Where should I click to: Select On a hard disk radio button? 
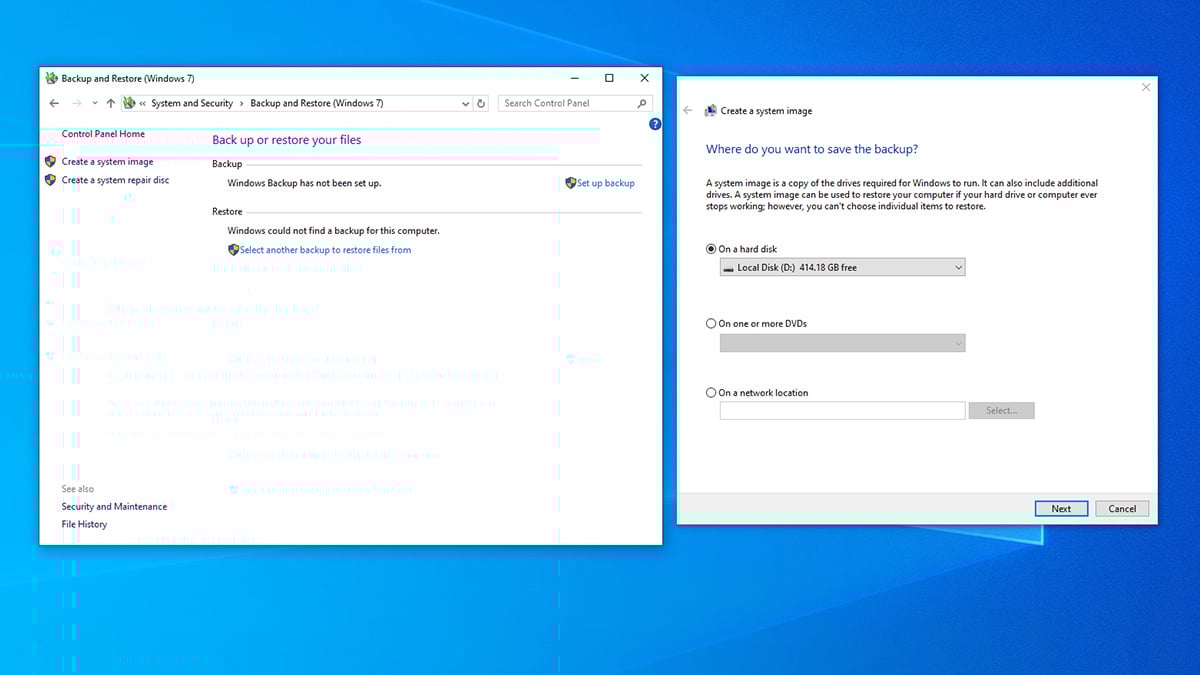[711, 249]
